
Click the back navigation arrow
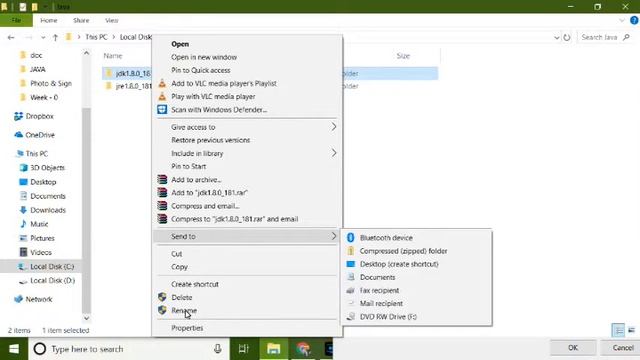click(x=11, y=37)
